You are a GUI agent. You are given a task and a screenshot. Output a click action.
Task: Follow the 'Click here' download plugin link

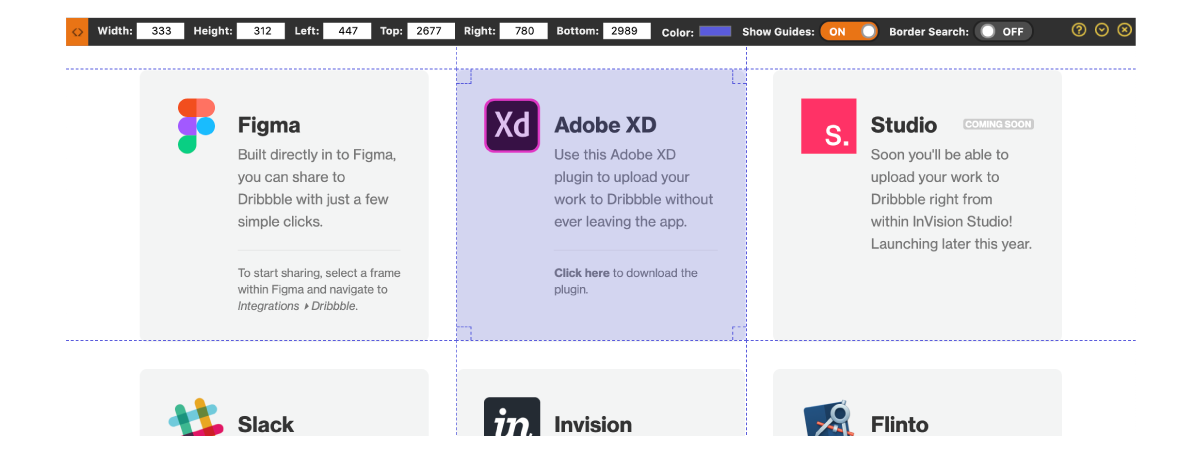coord(582,273)
